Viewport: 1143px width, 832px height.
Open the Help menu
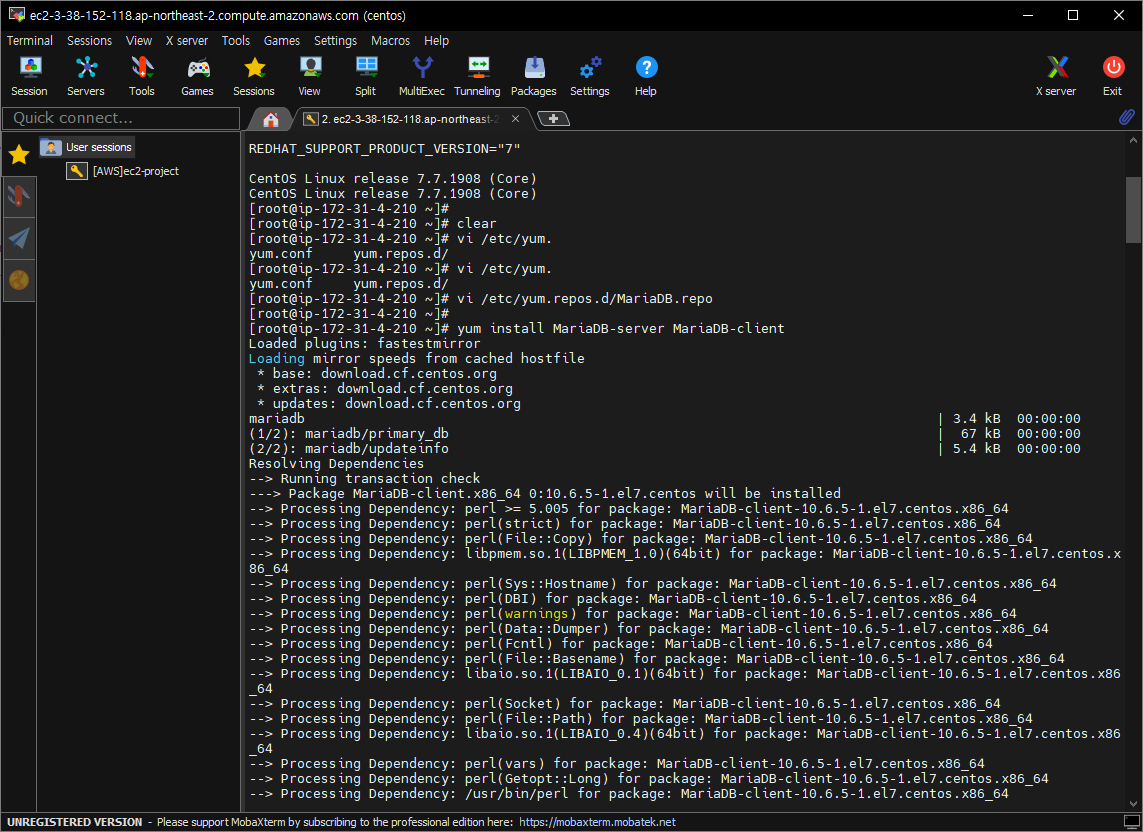point(436,41)
